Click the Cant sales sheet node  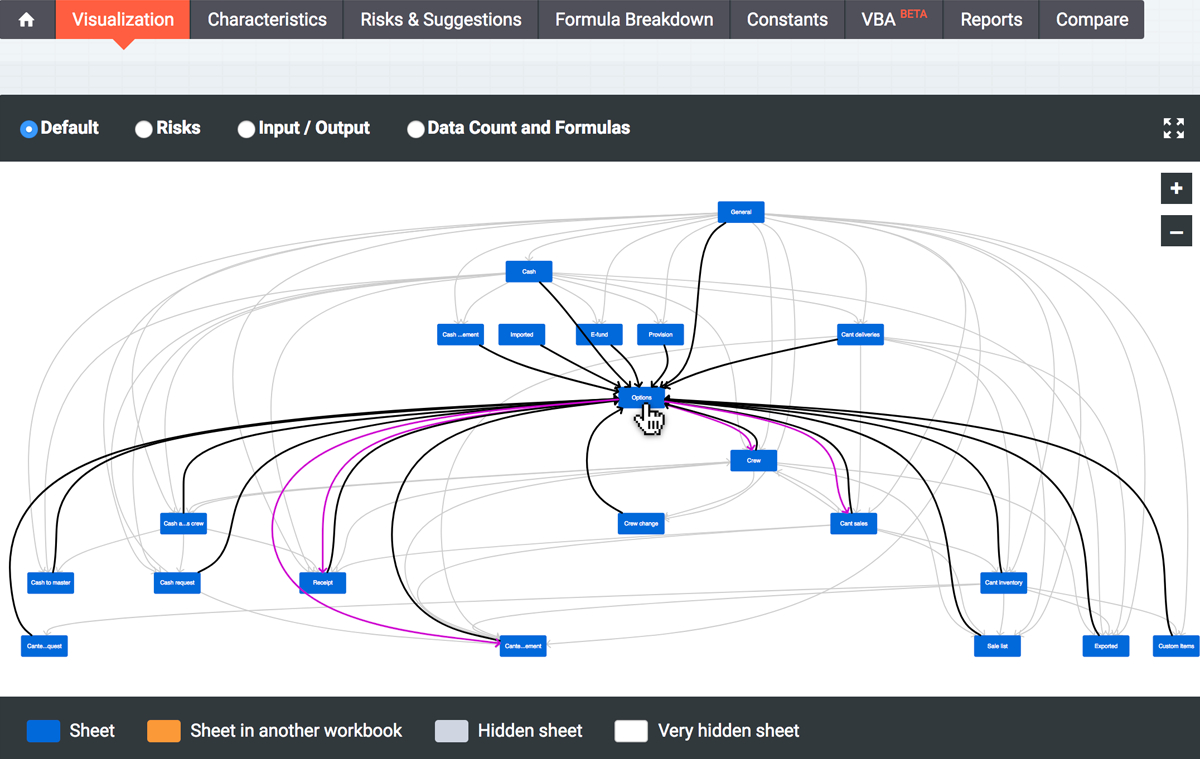pyautogui.click(x=854, y=523)
